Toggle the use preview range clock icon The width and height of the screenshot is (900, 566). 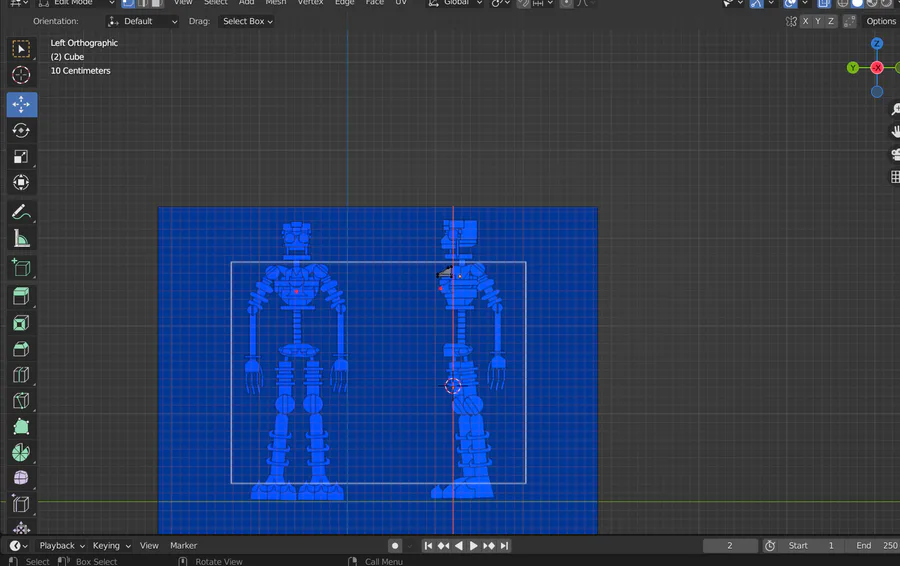(x=770, y=546)
